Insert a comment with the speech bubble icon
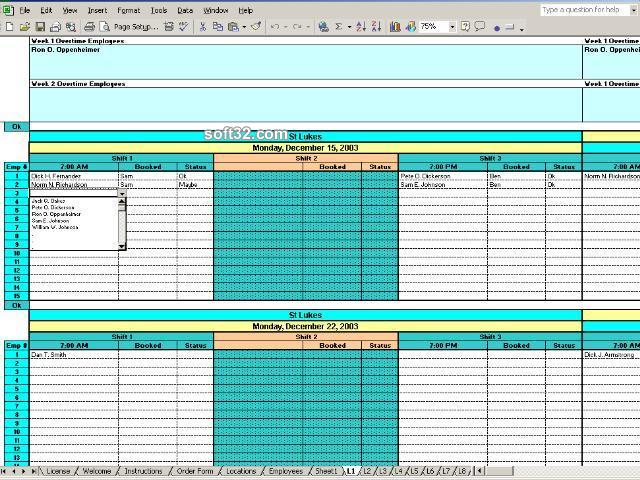This screenshot has height=480, width=640. pos(480,27)
